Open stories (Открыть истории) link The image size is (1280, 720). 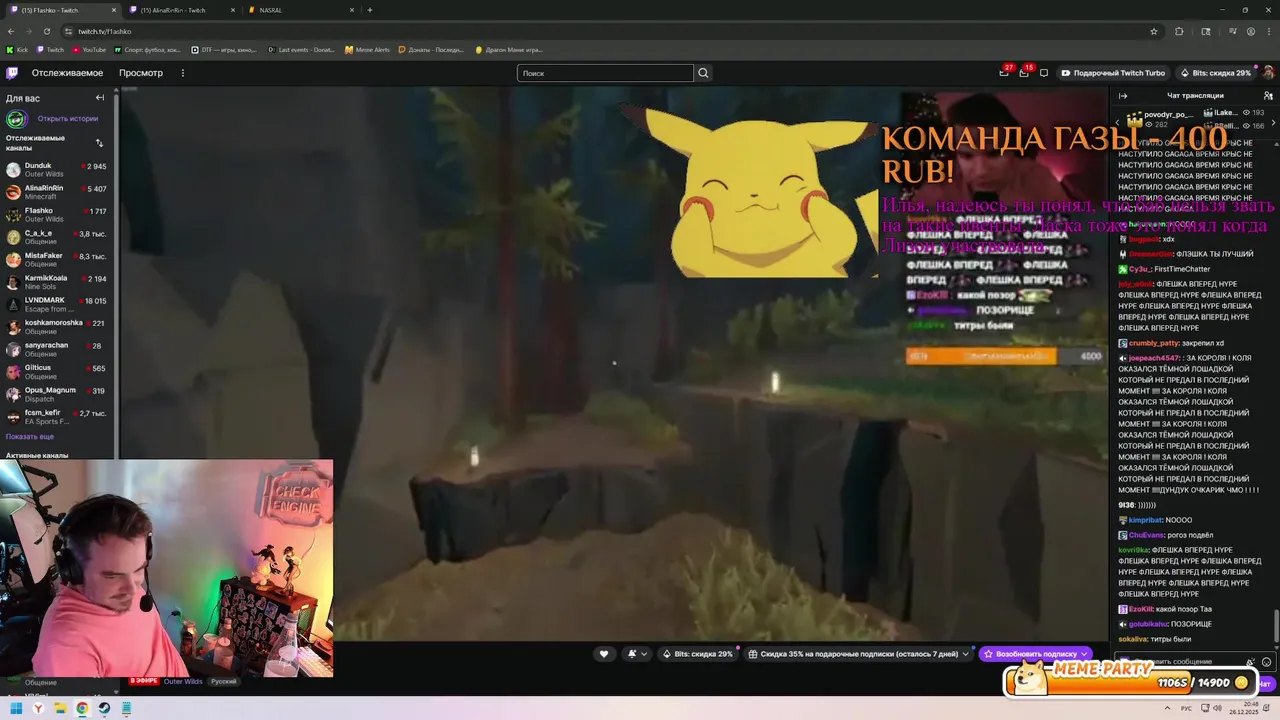click(67, 119)
